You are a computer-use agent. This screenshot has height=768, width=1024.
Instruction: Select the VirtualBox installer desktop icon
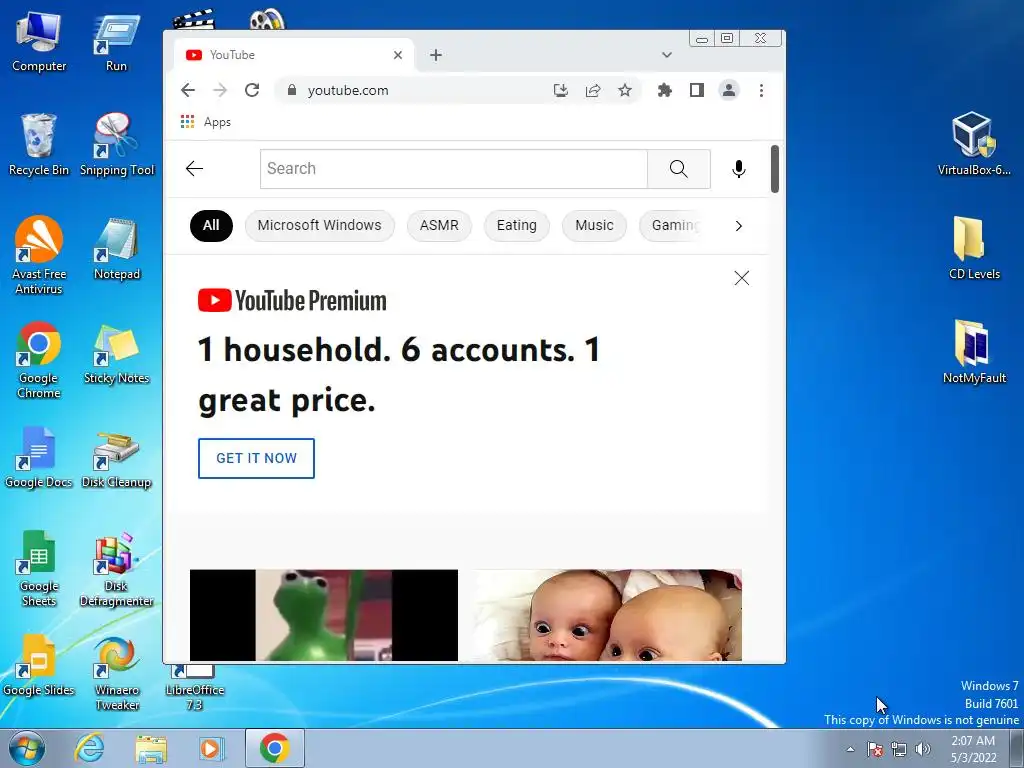tap(974, 144)
